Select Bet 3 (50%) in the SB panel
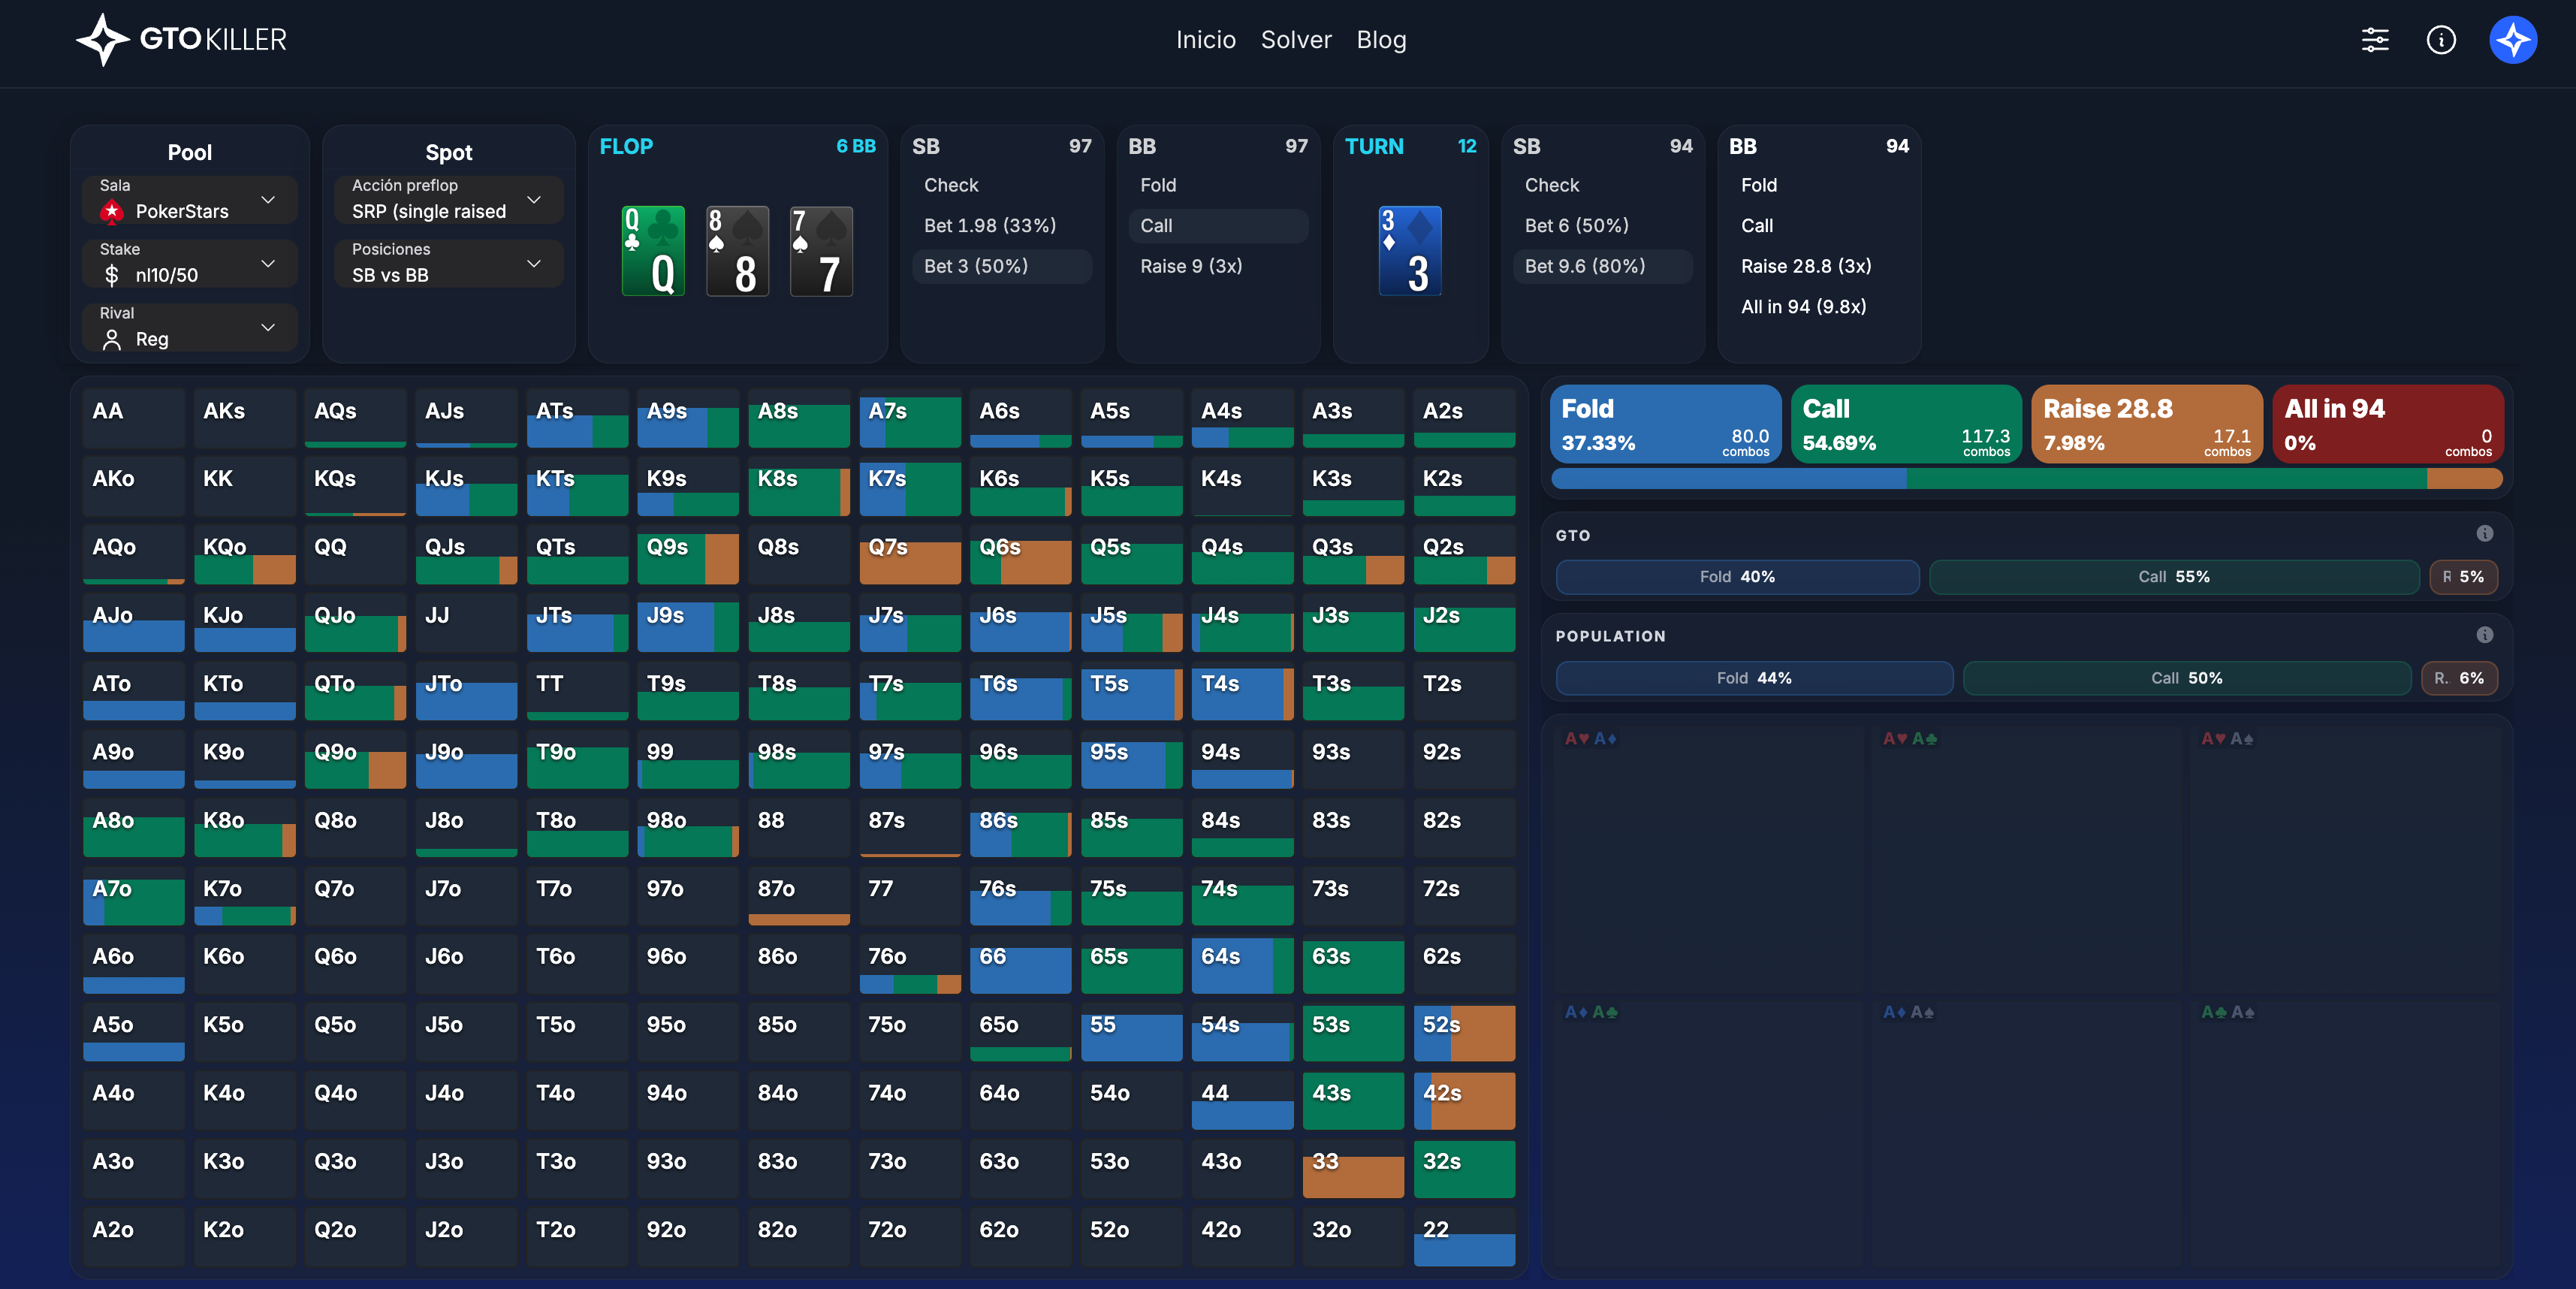This screenshot has width=2576, height=1289. click(1001, 266)
